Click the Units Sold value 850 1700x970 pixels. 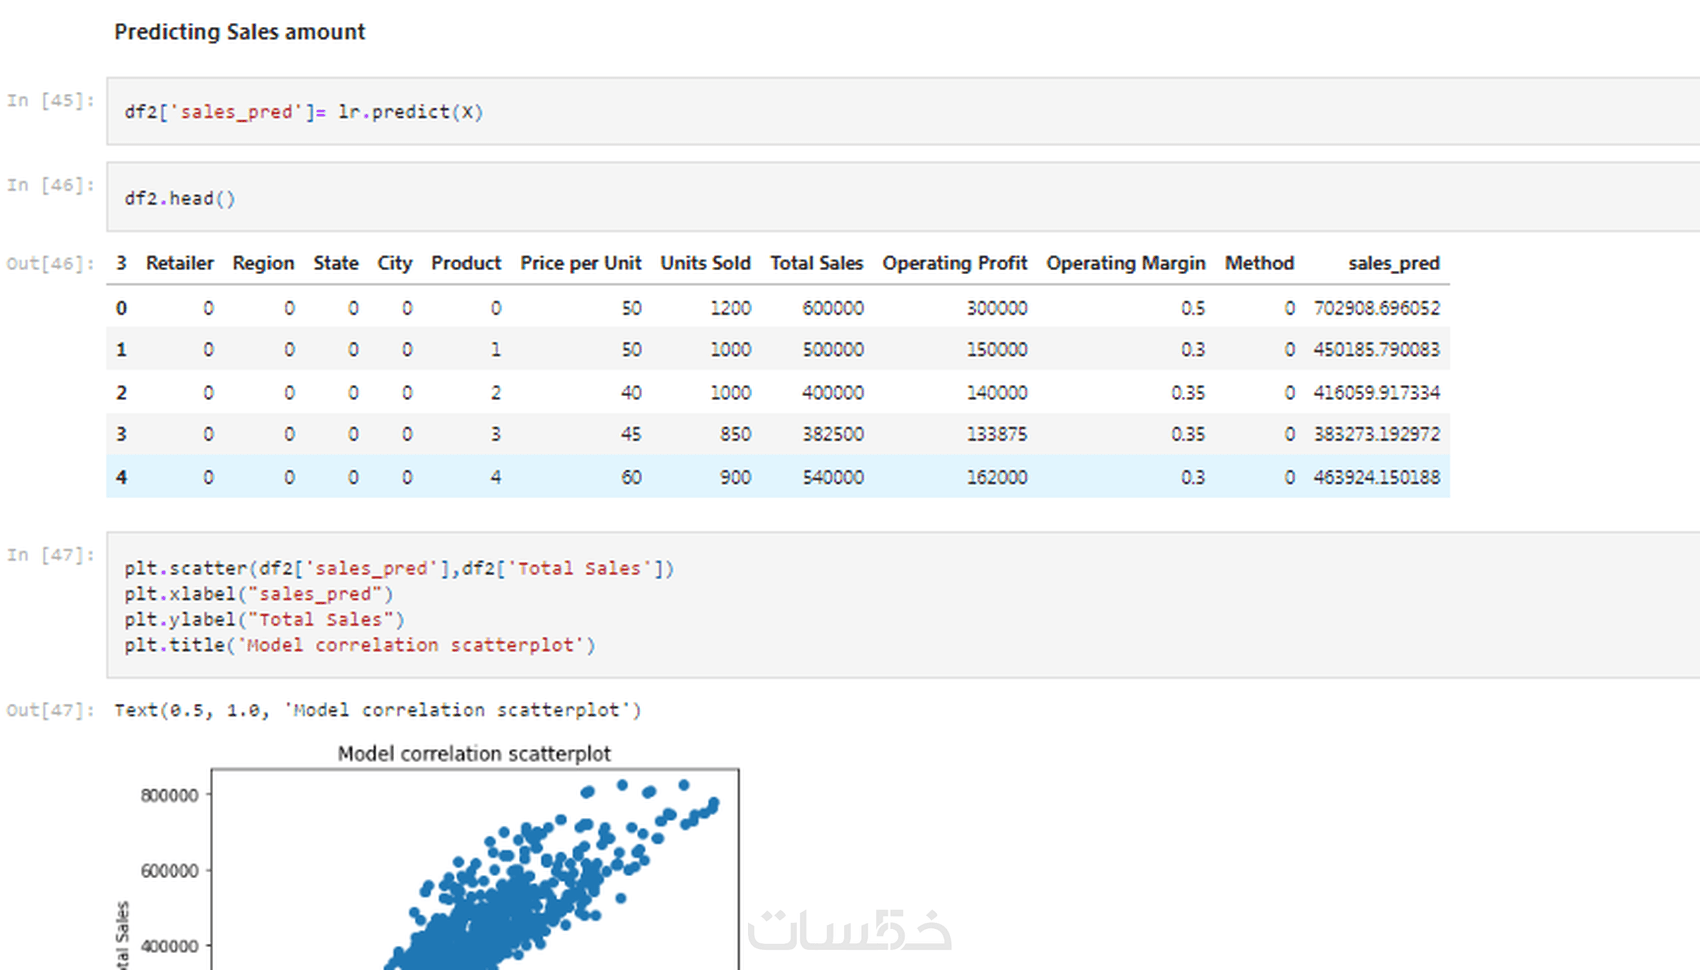tap(736, 434)
